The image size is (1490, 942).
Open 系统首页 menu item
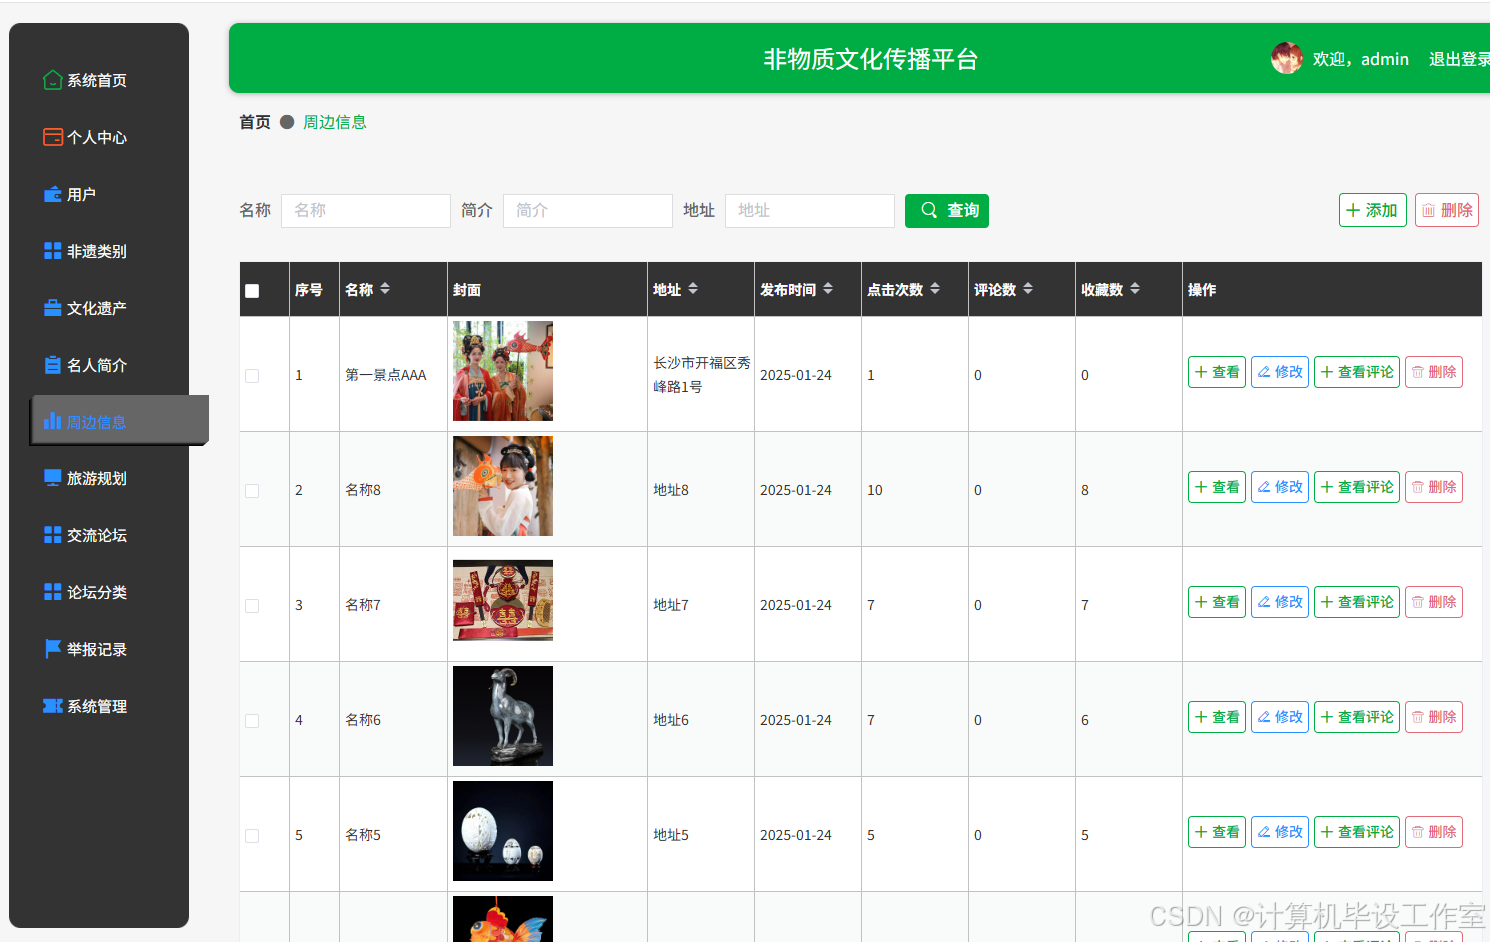click(97, 80)
